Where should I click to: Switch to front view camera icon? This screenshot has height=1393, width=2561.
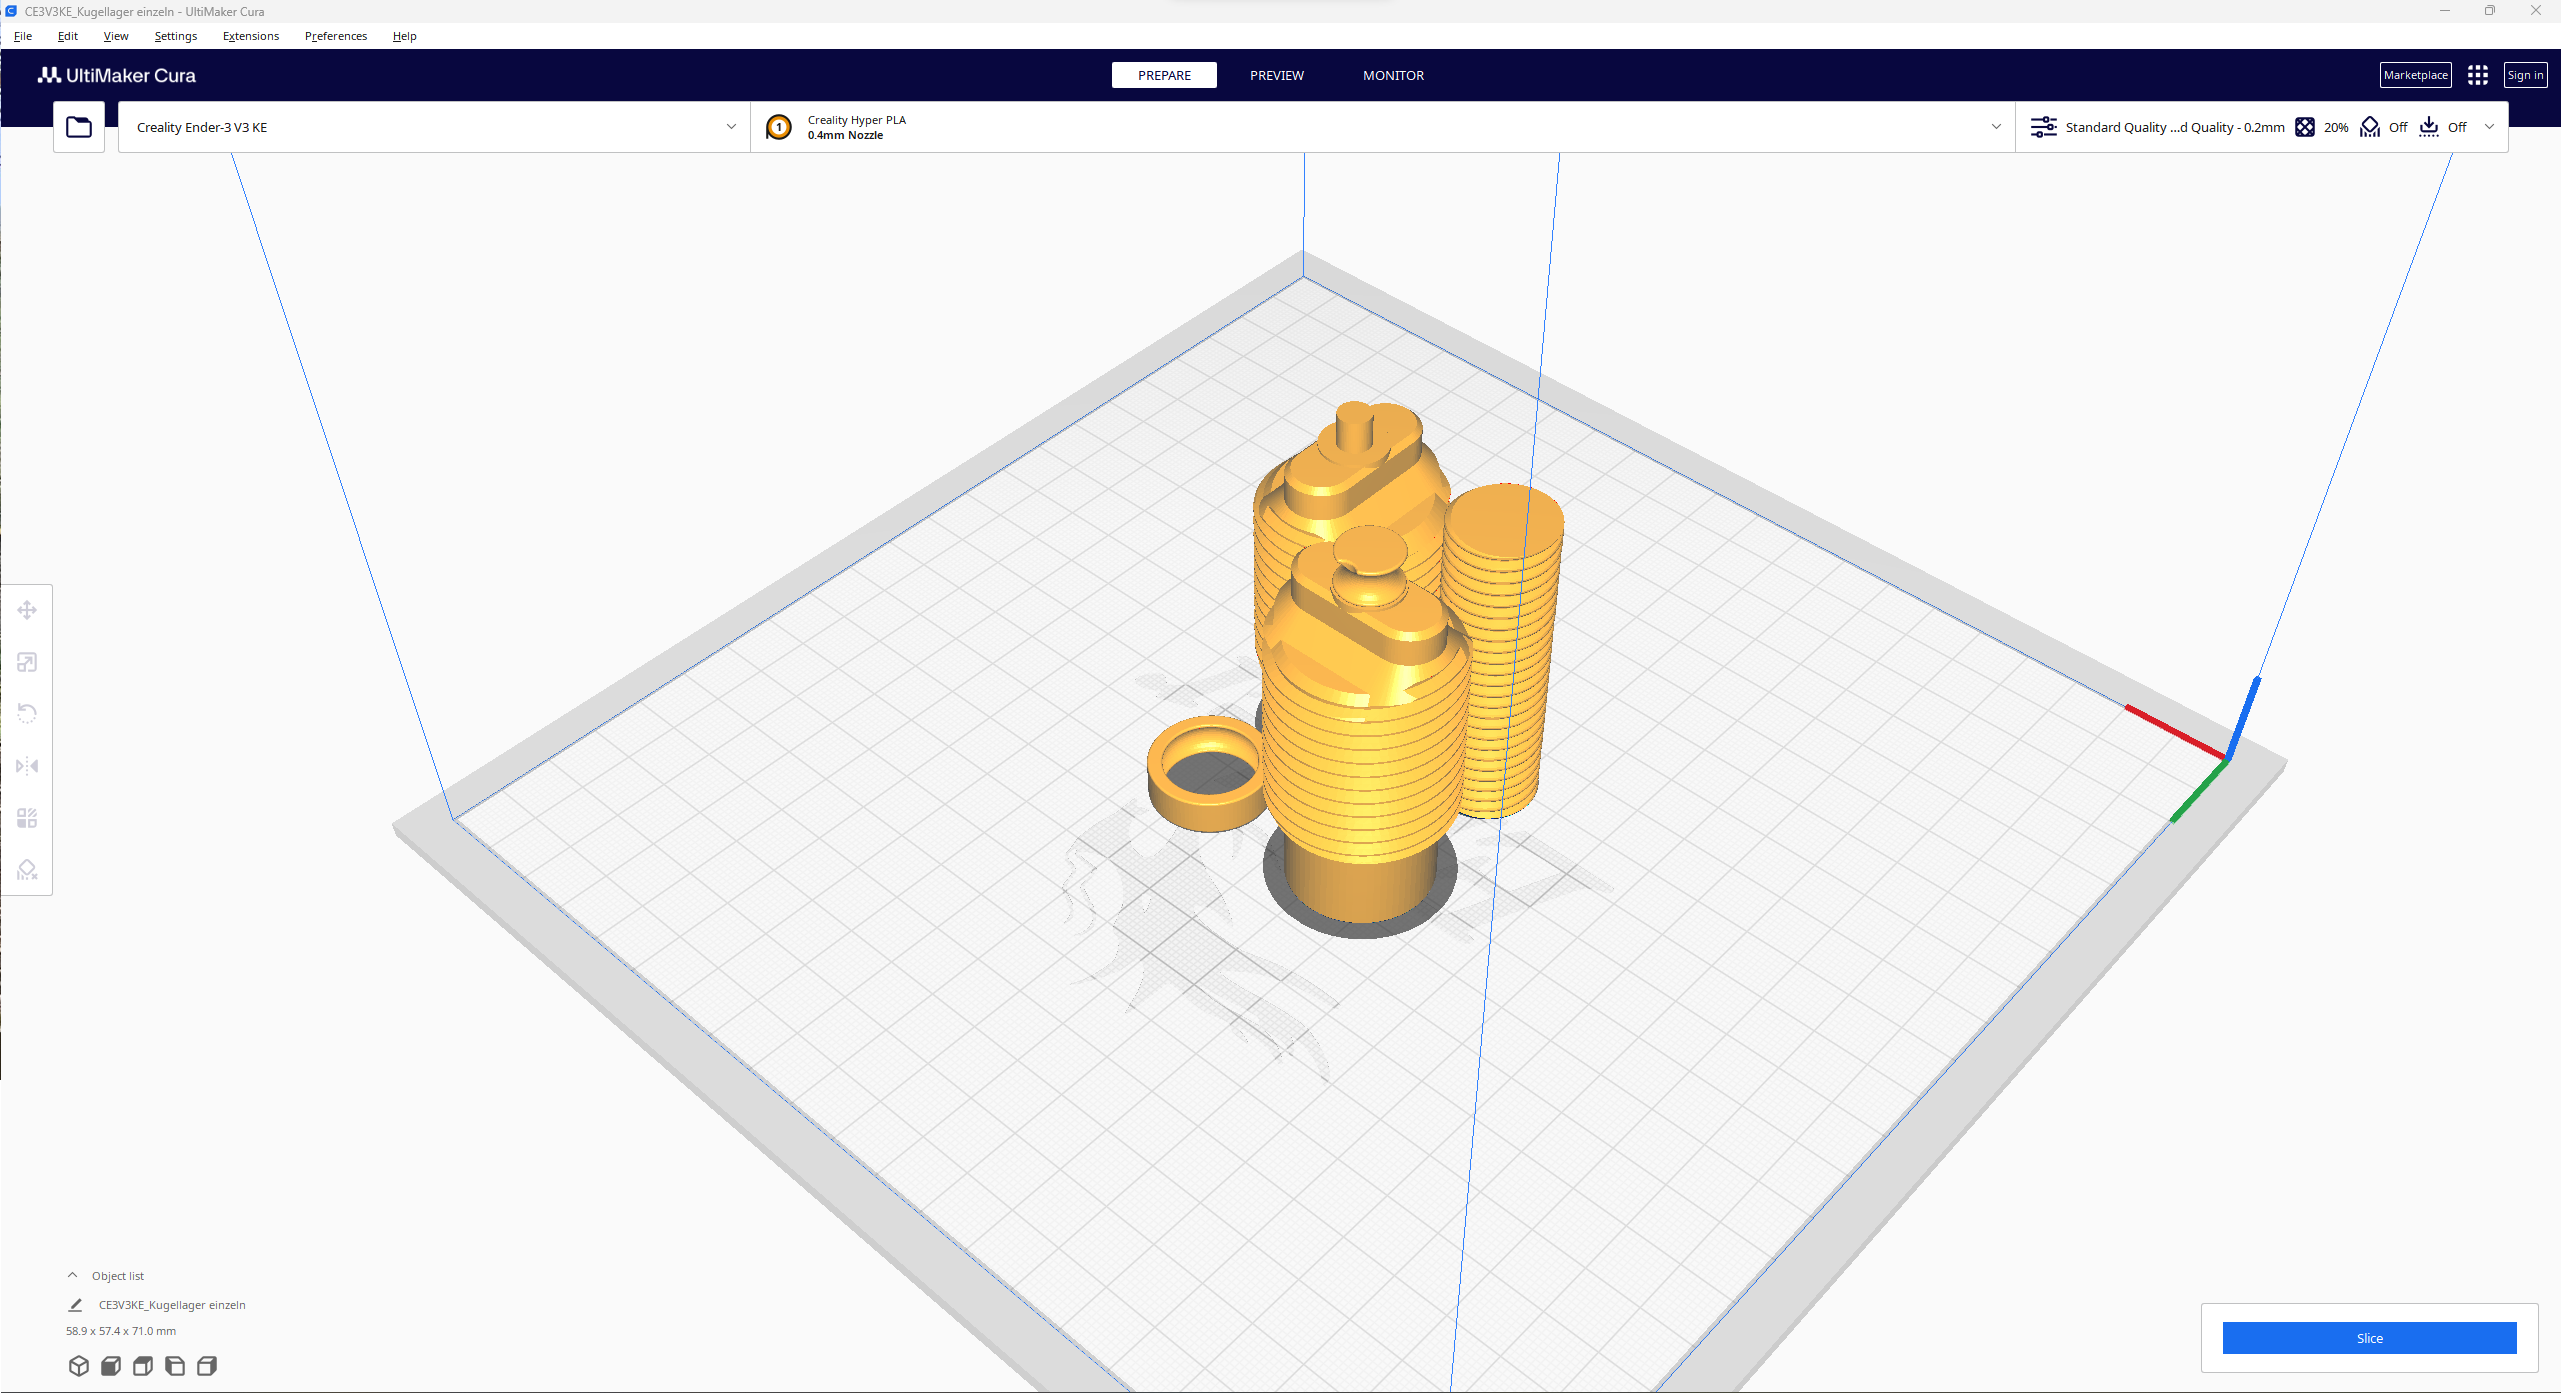coord(111,1366)
